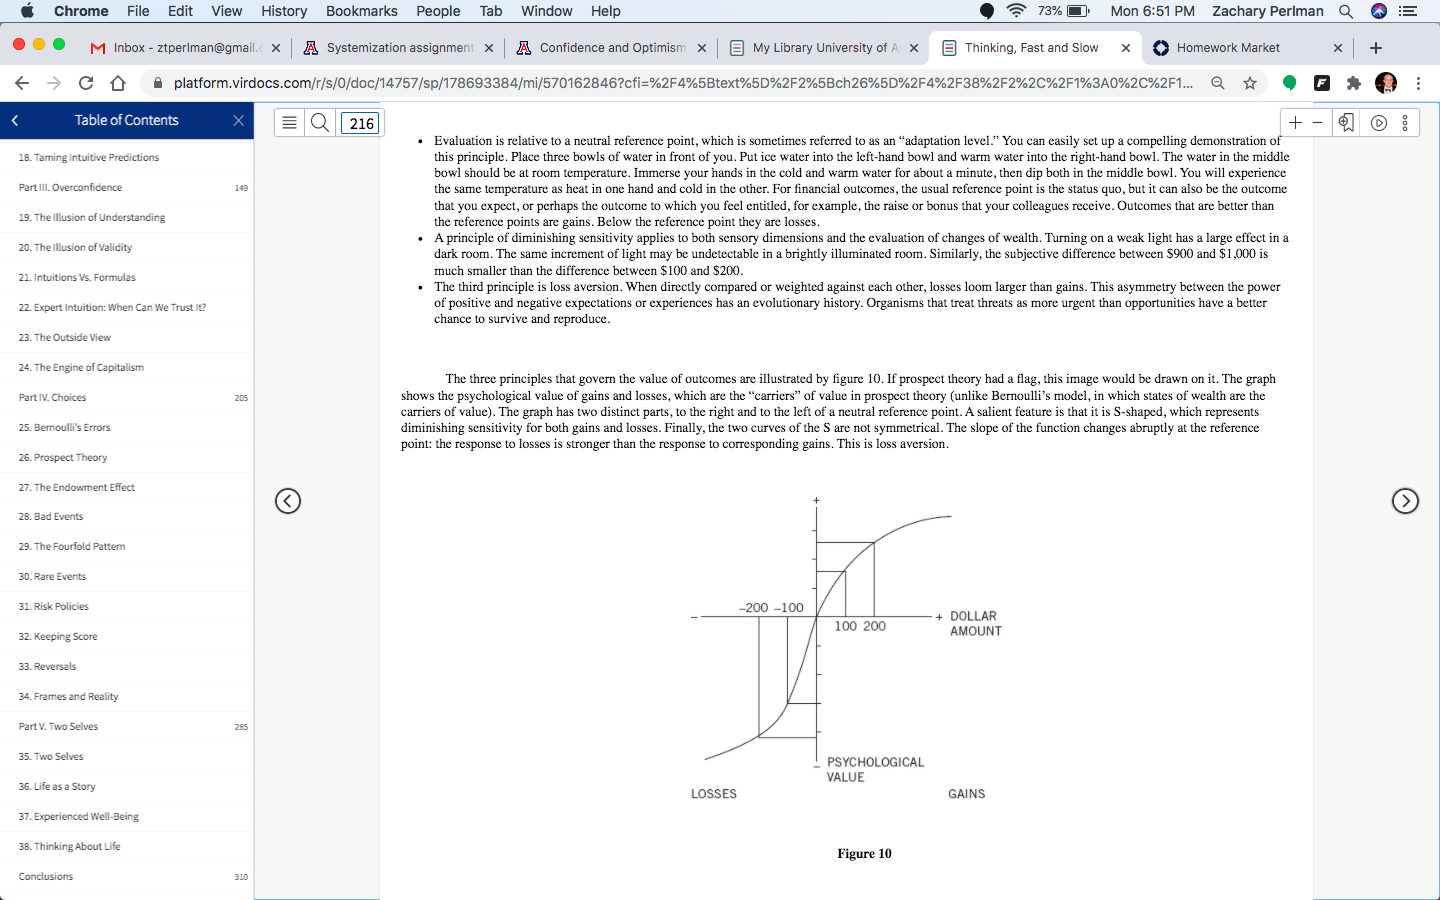
Task: Go to the previous page arrow
Action: click(288, 501)
